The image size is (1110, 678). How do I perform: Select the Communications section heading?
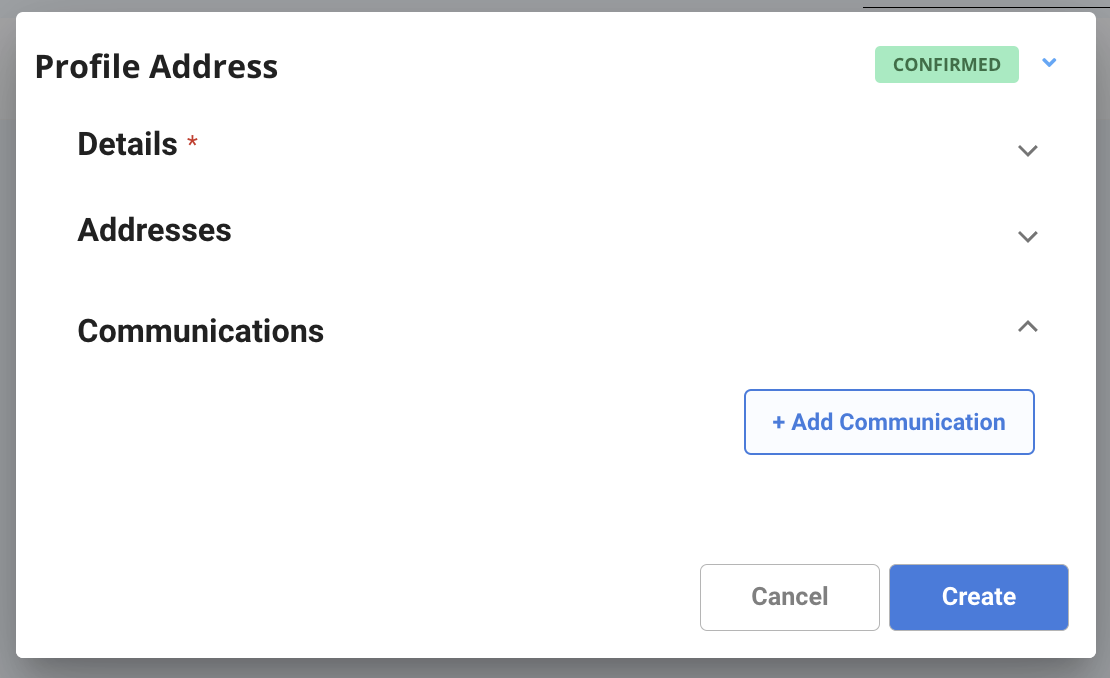click(x=200, y=331)
